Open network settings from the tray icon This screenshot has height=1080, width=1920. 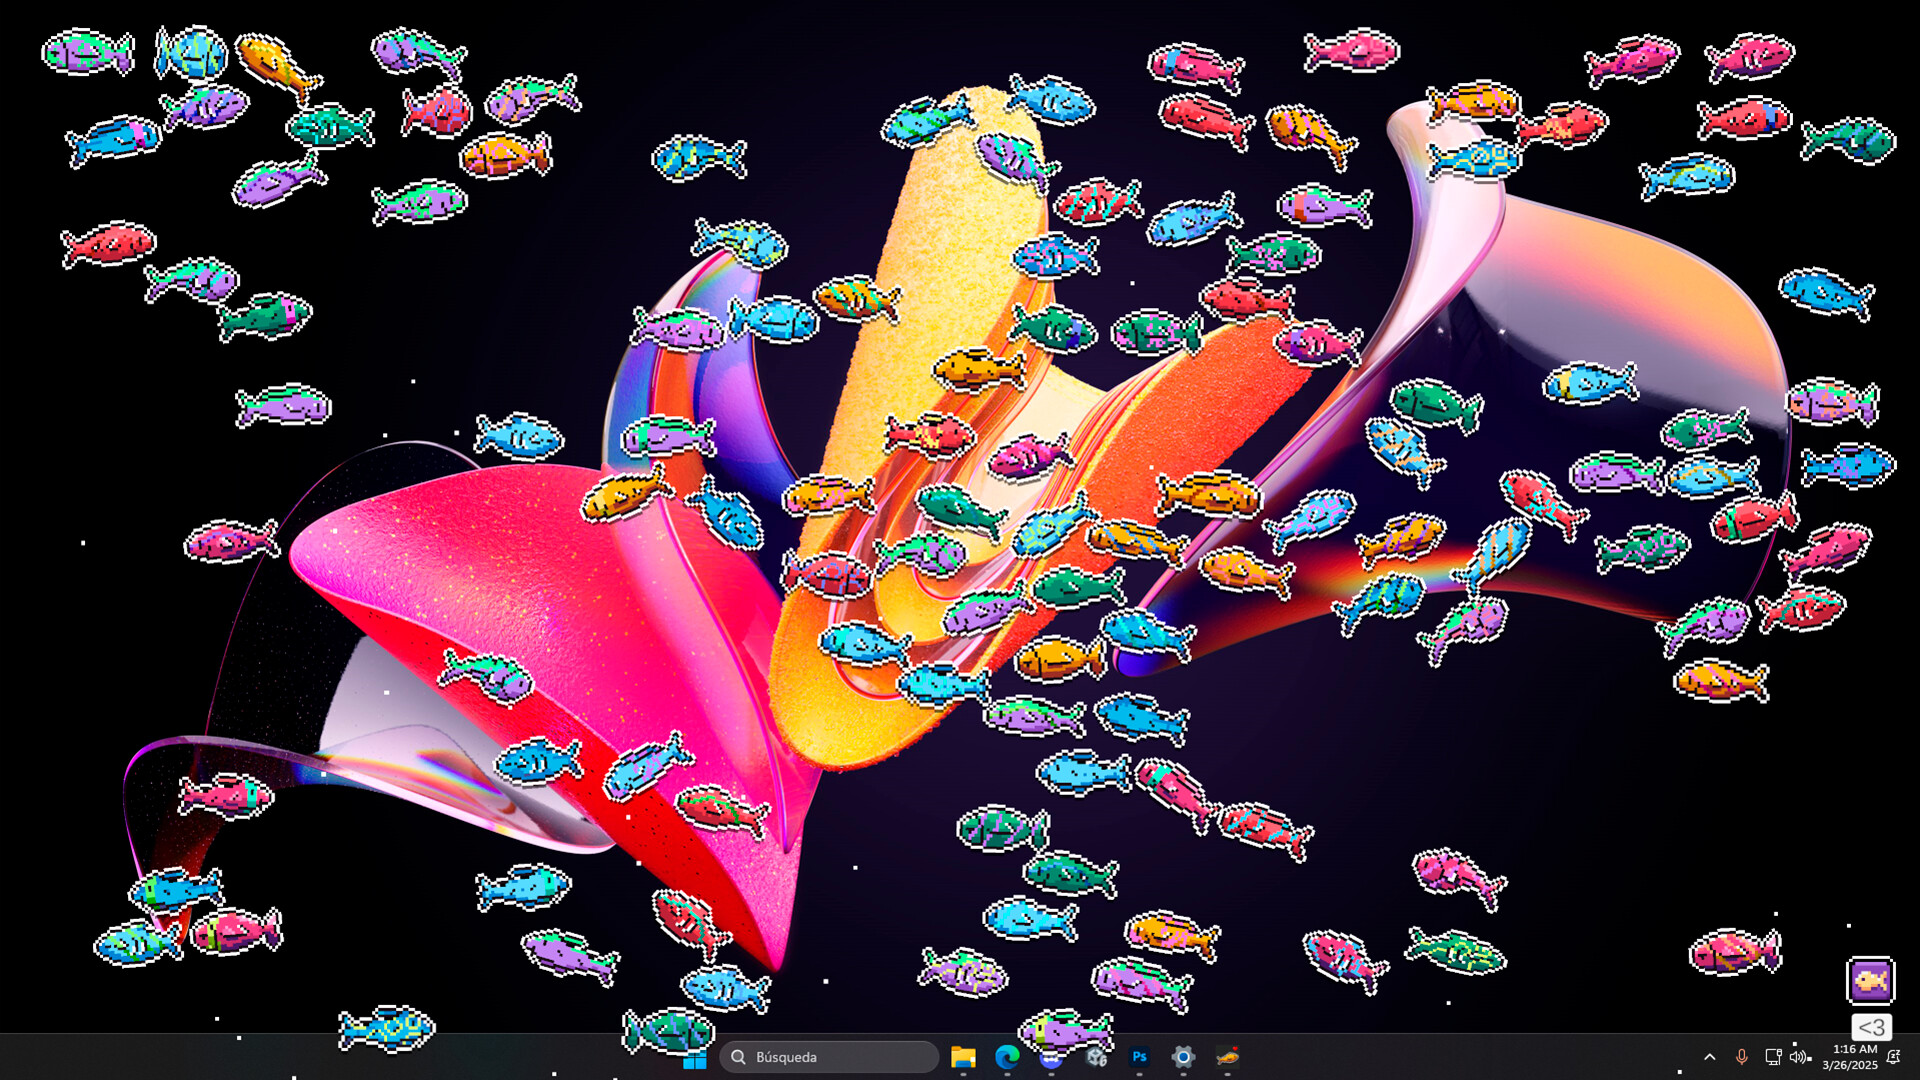1772,1057
